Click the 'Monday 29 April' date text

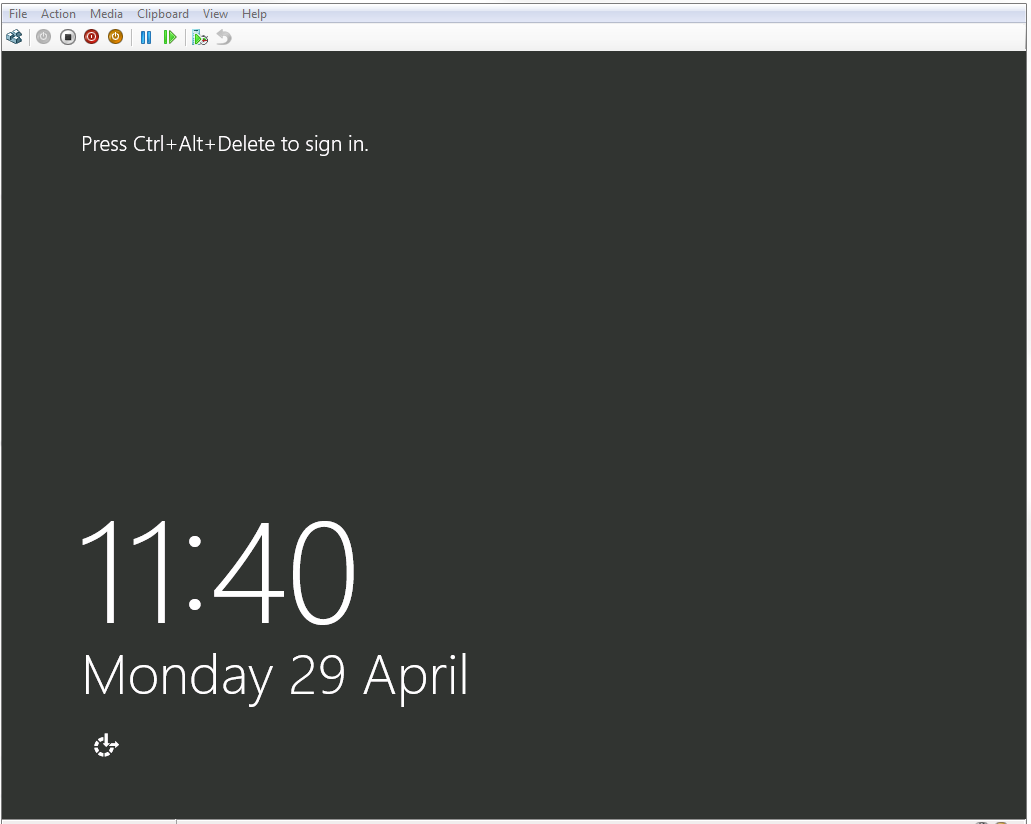pyautogui.click(x=275, y=676)
